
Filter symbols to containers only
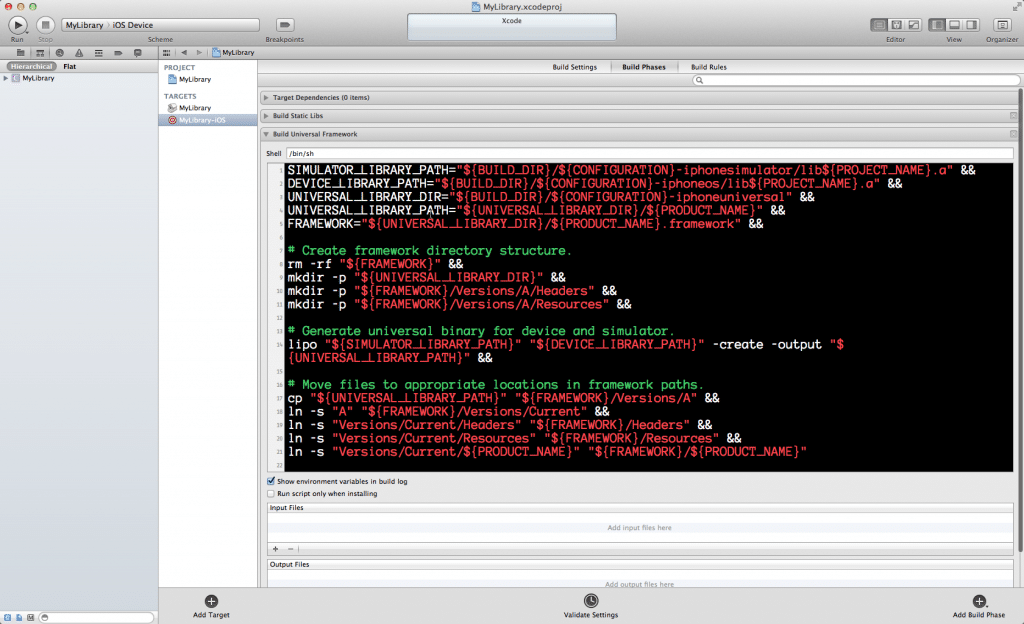tap(31, 617)
